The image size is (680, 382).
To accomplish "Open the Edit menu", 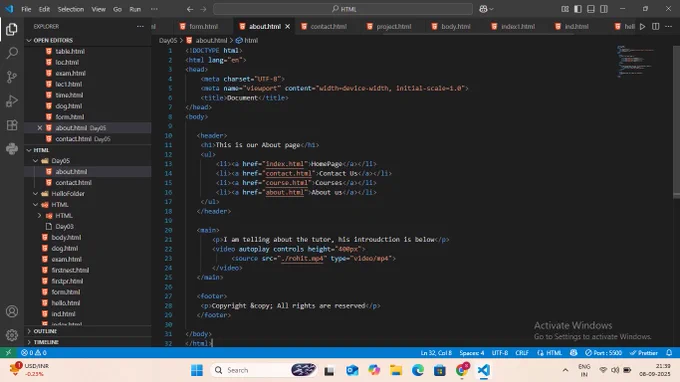I will click(x=44, y=9).
